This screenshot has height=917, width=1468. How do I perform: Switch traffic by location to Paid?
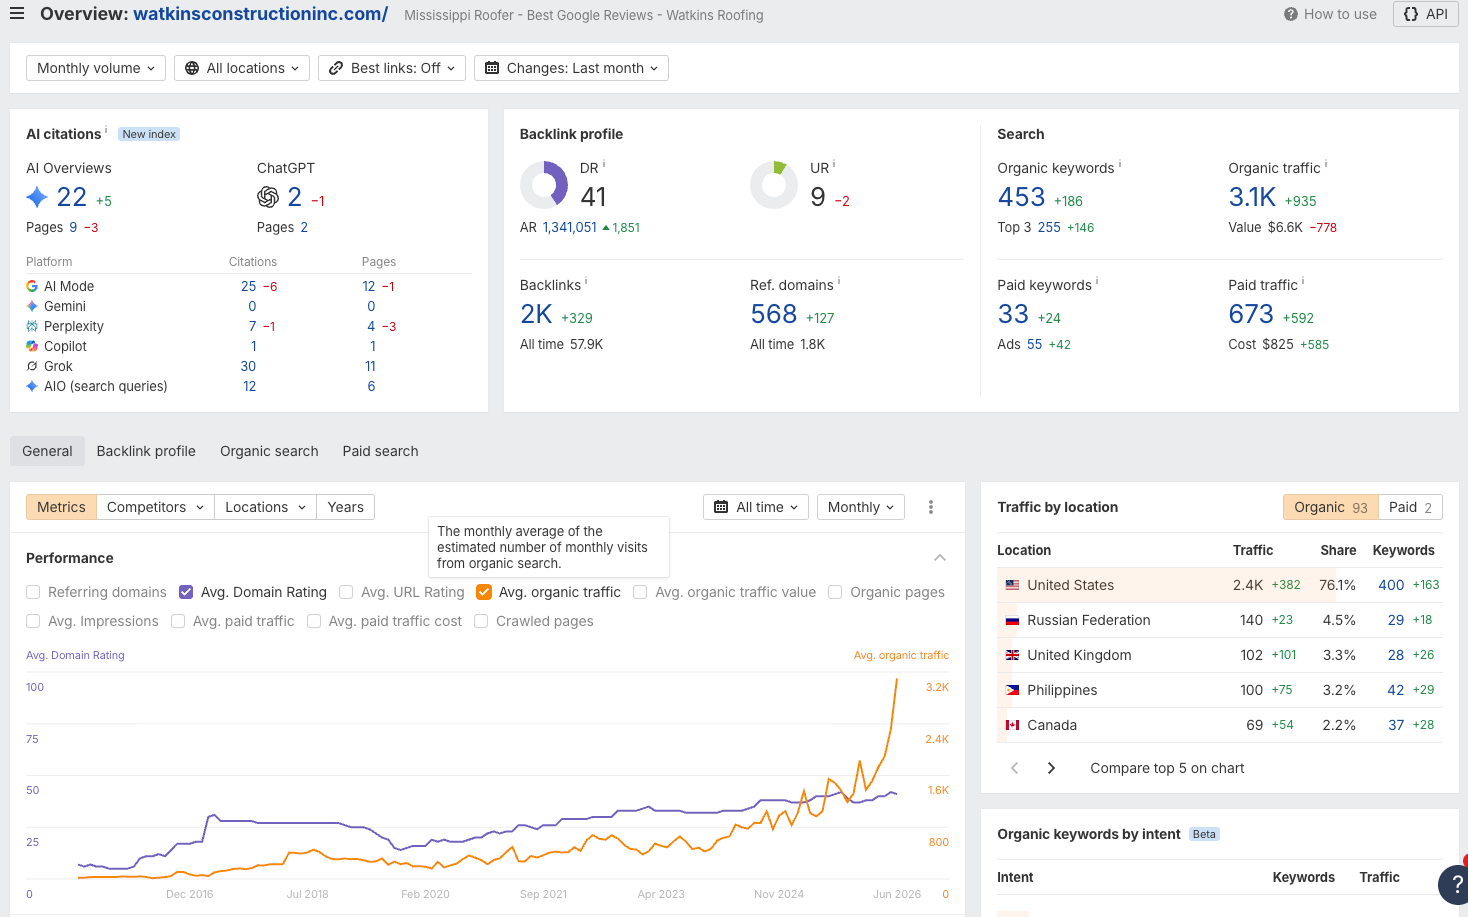tap(1410, 507)
